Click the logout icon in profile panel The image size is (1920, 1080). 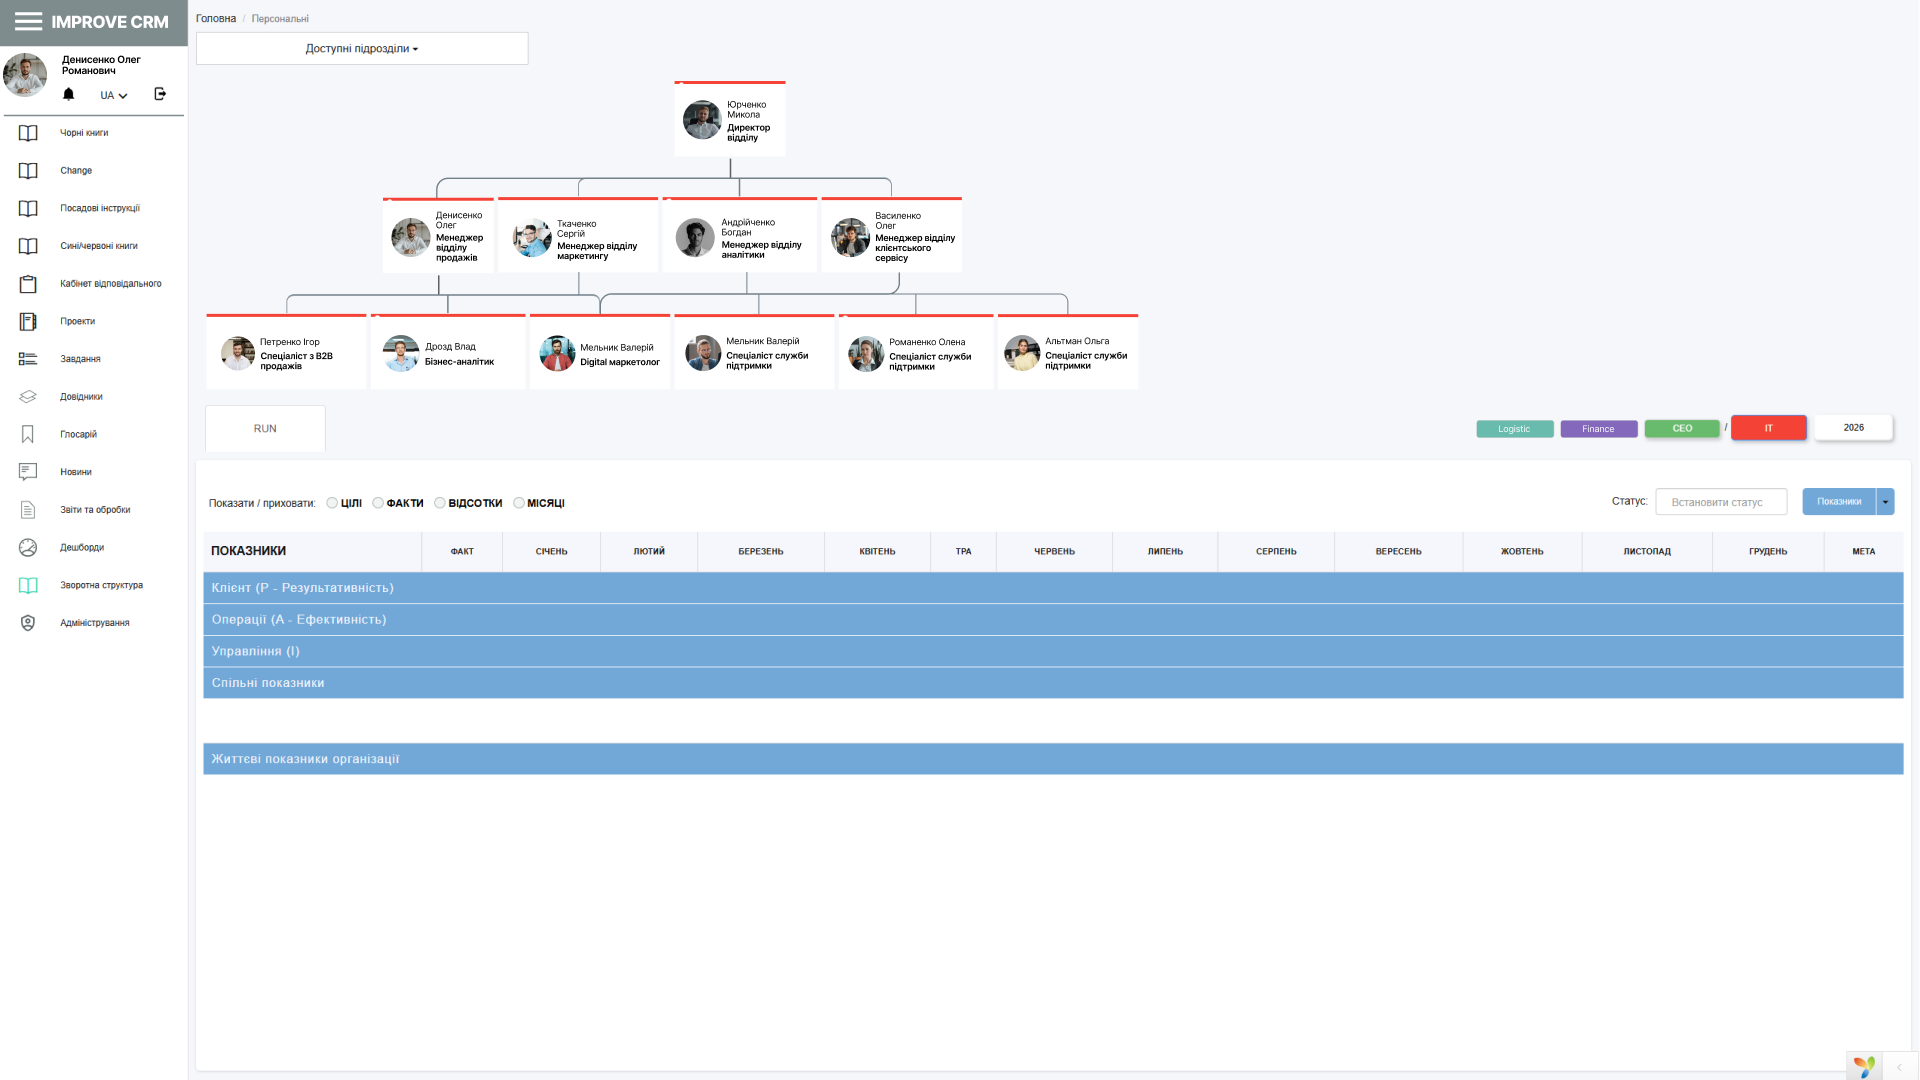pyautogui.click(x=160, y=94)
